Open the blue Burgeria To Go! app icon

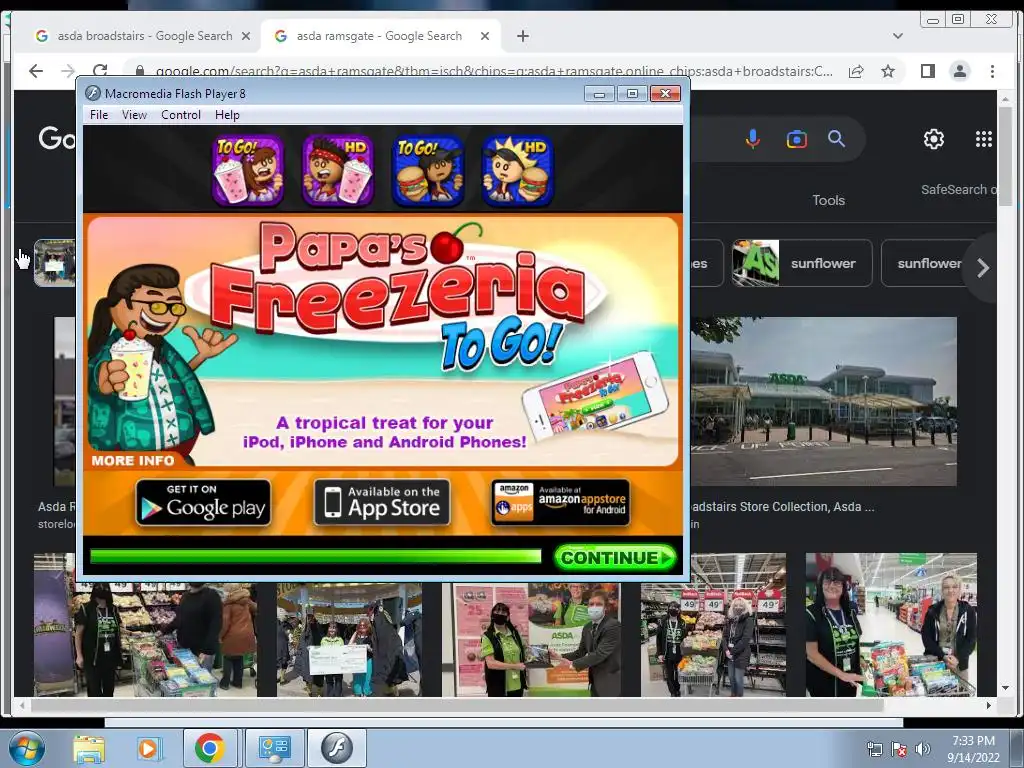(428, 170)
